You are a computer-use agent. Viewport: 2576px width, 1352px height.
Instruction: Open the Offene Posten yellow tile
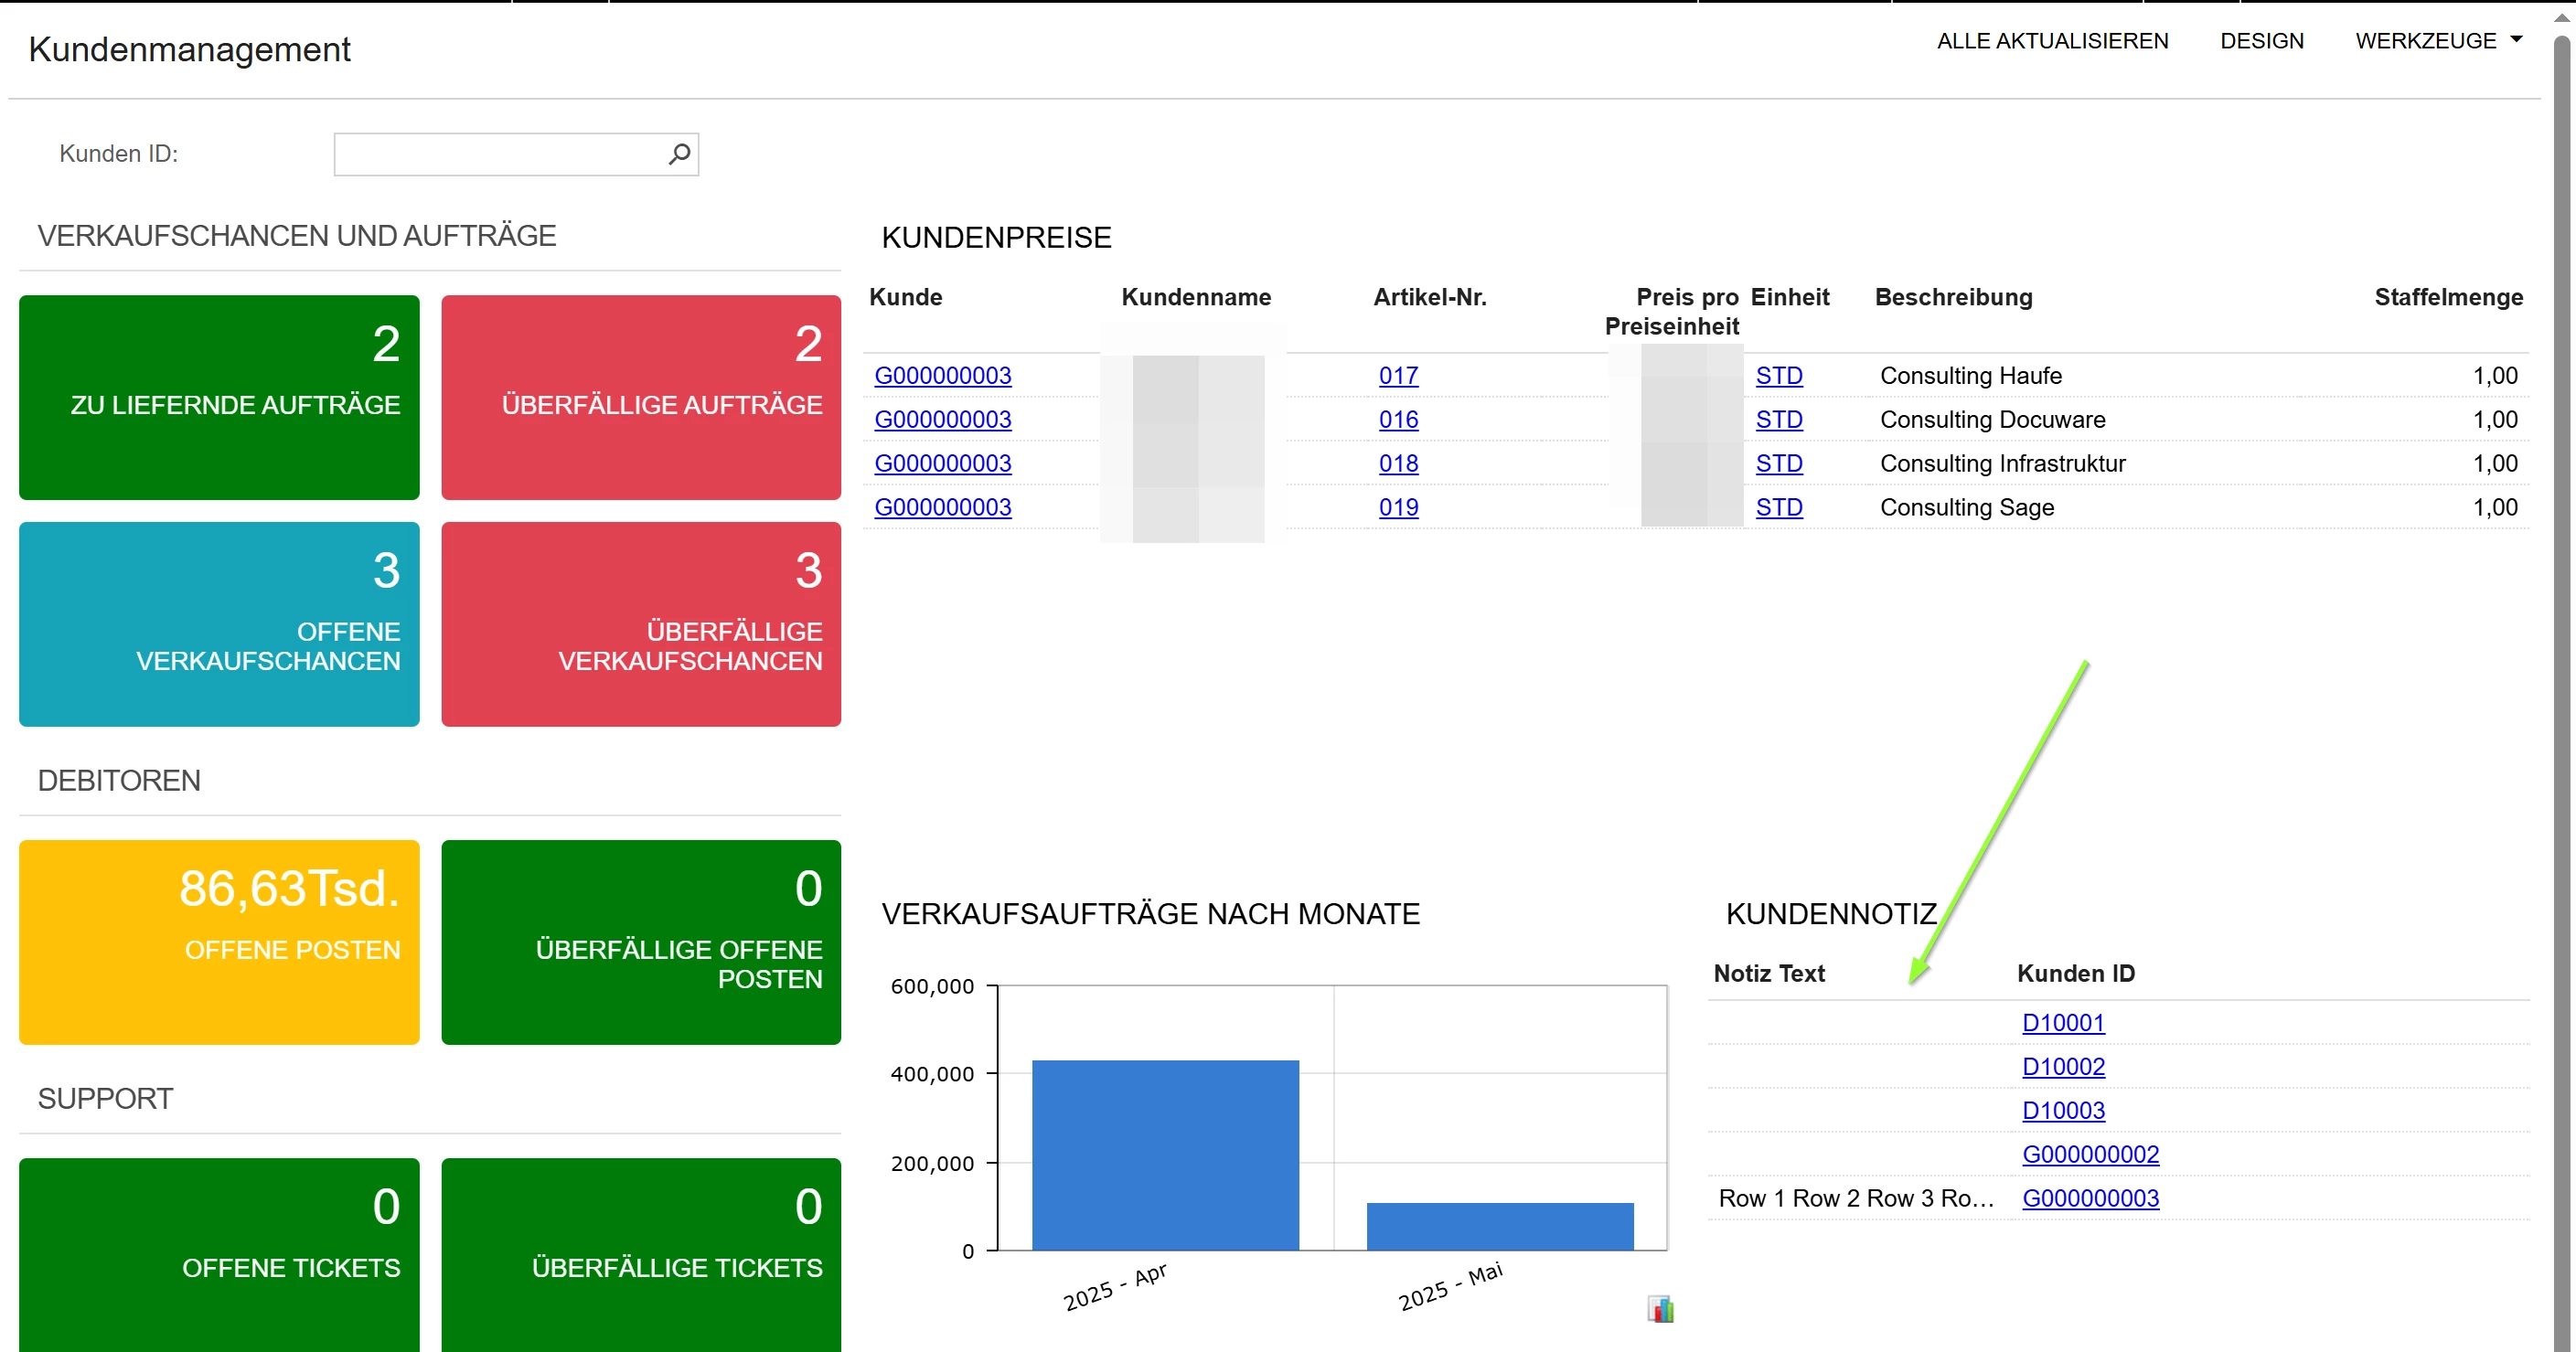[x=219, y=942]
